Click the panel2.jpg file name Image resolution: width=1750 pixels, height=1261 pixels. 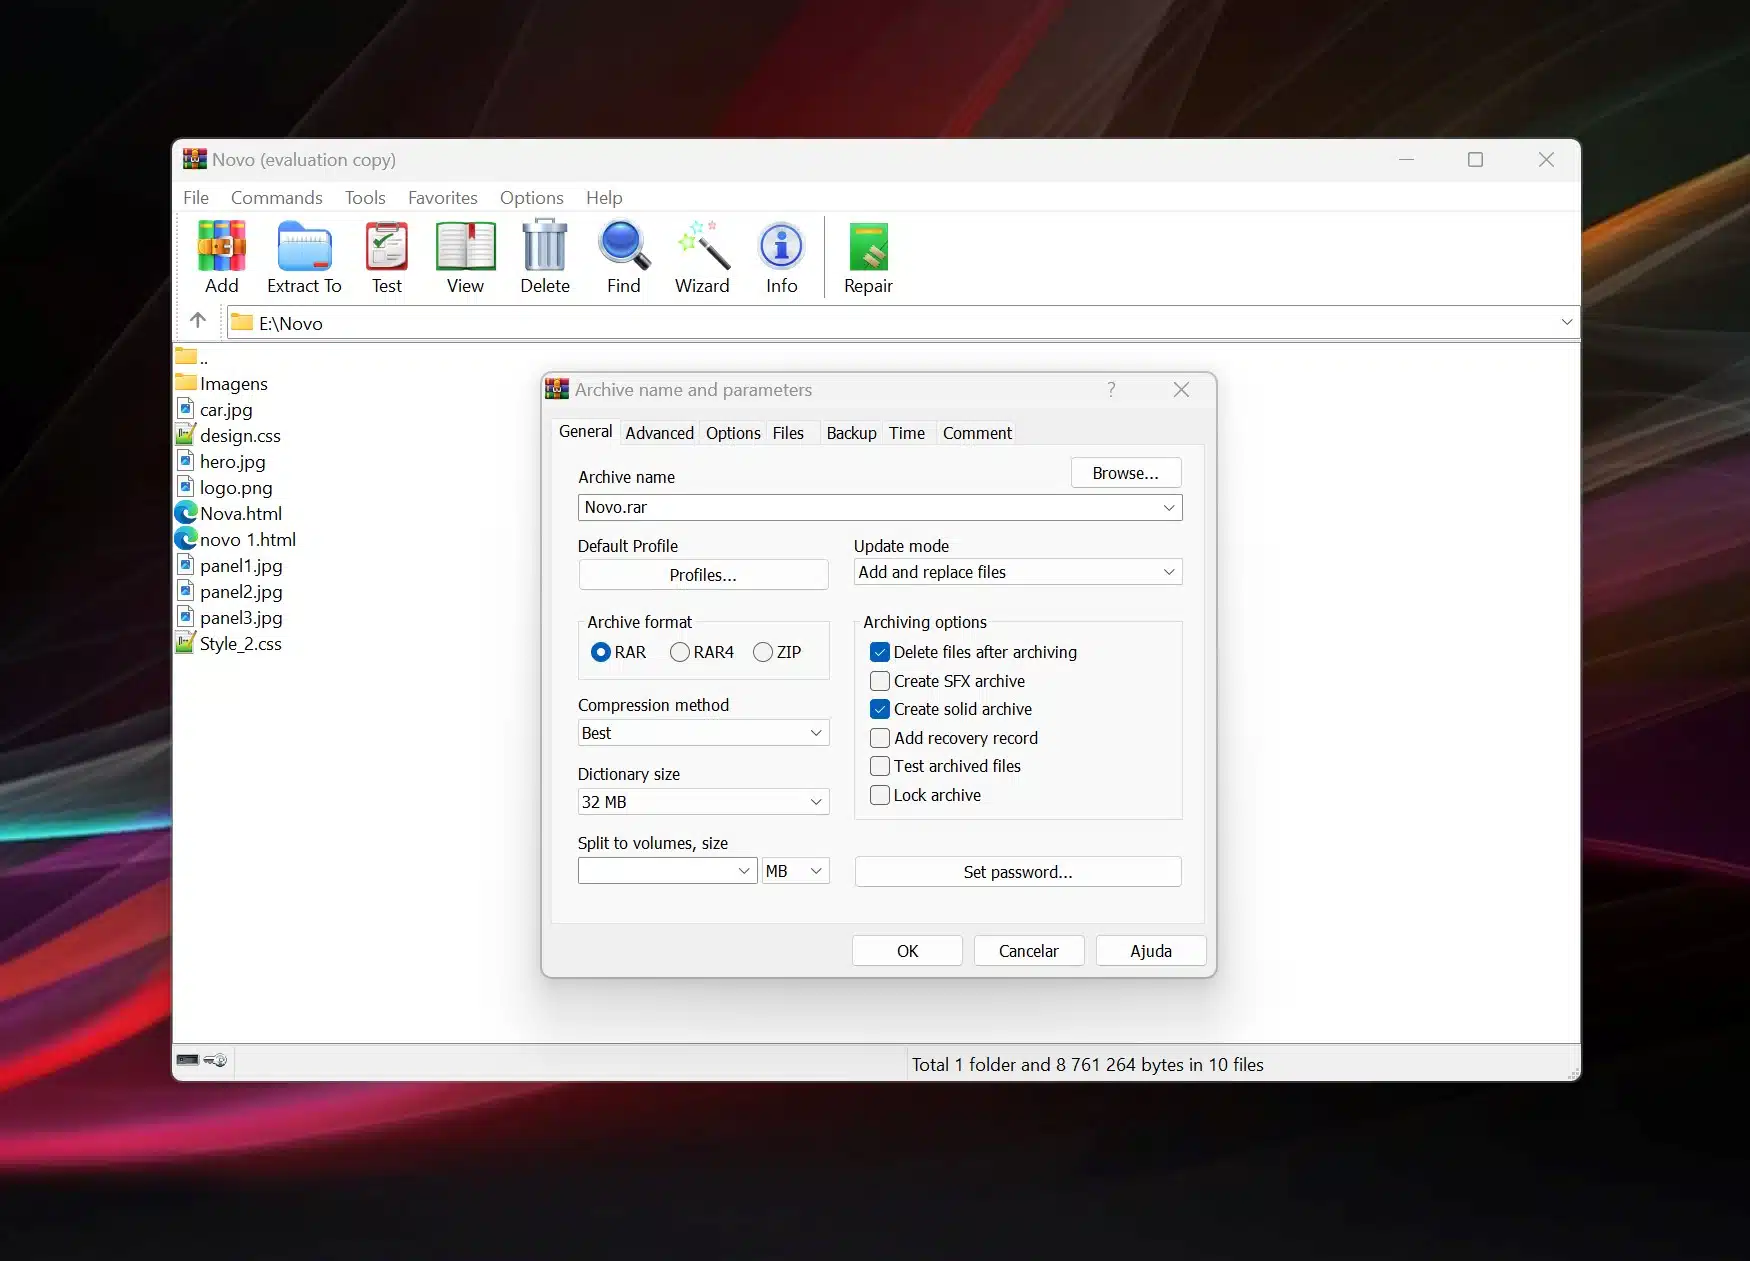[241, 591]
